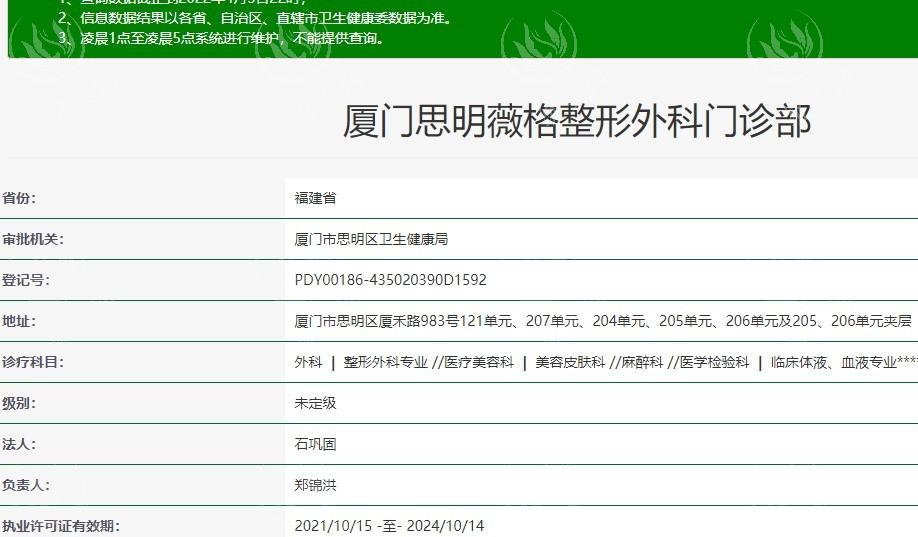The image size is (918, 537).
Task: Click the 级别 label
Action: click(19, 403)
